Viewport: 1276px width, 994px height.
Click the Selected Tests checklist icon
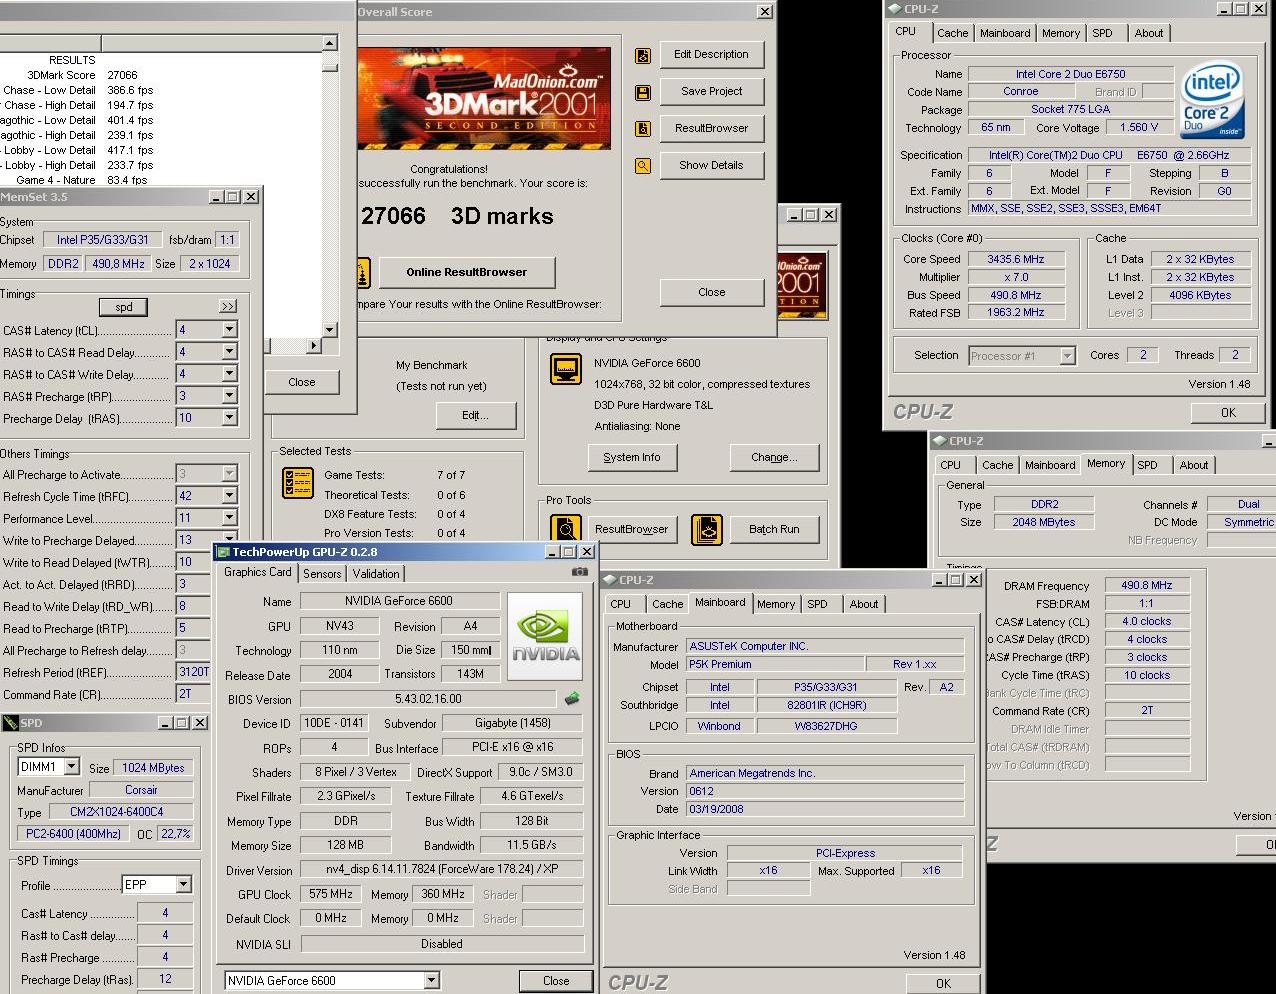(298, 483)
